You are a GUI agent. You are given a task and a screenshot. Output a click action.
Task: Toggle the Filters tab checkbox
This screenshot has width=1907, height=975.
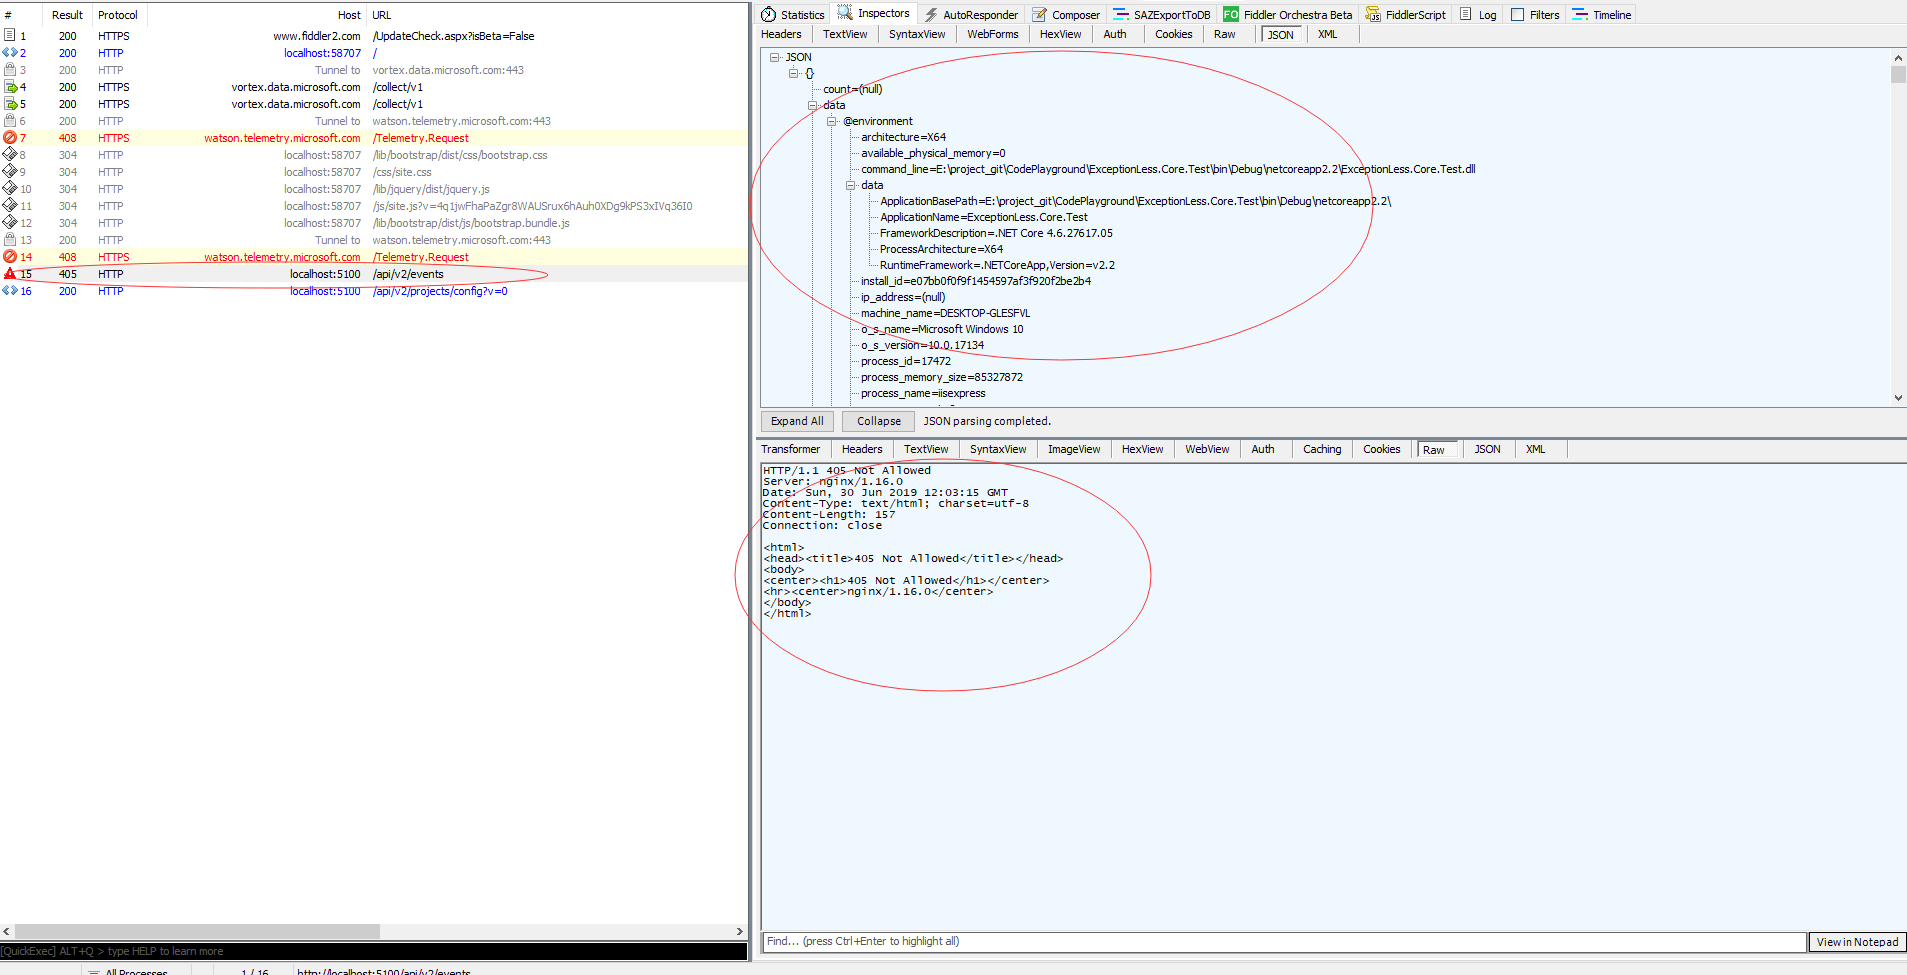(1517, 14)
